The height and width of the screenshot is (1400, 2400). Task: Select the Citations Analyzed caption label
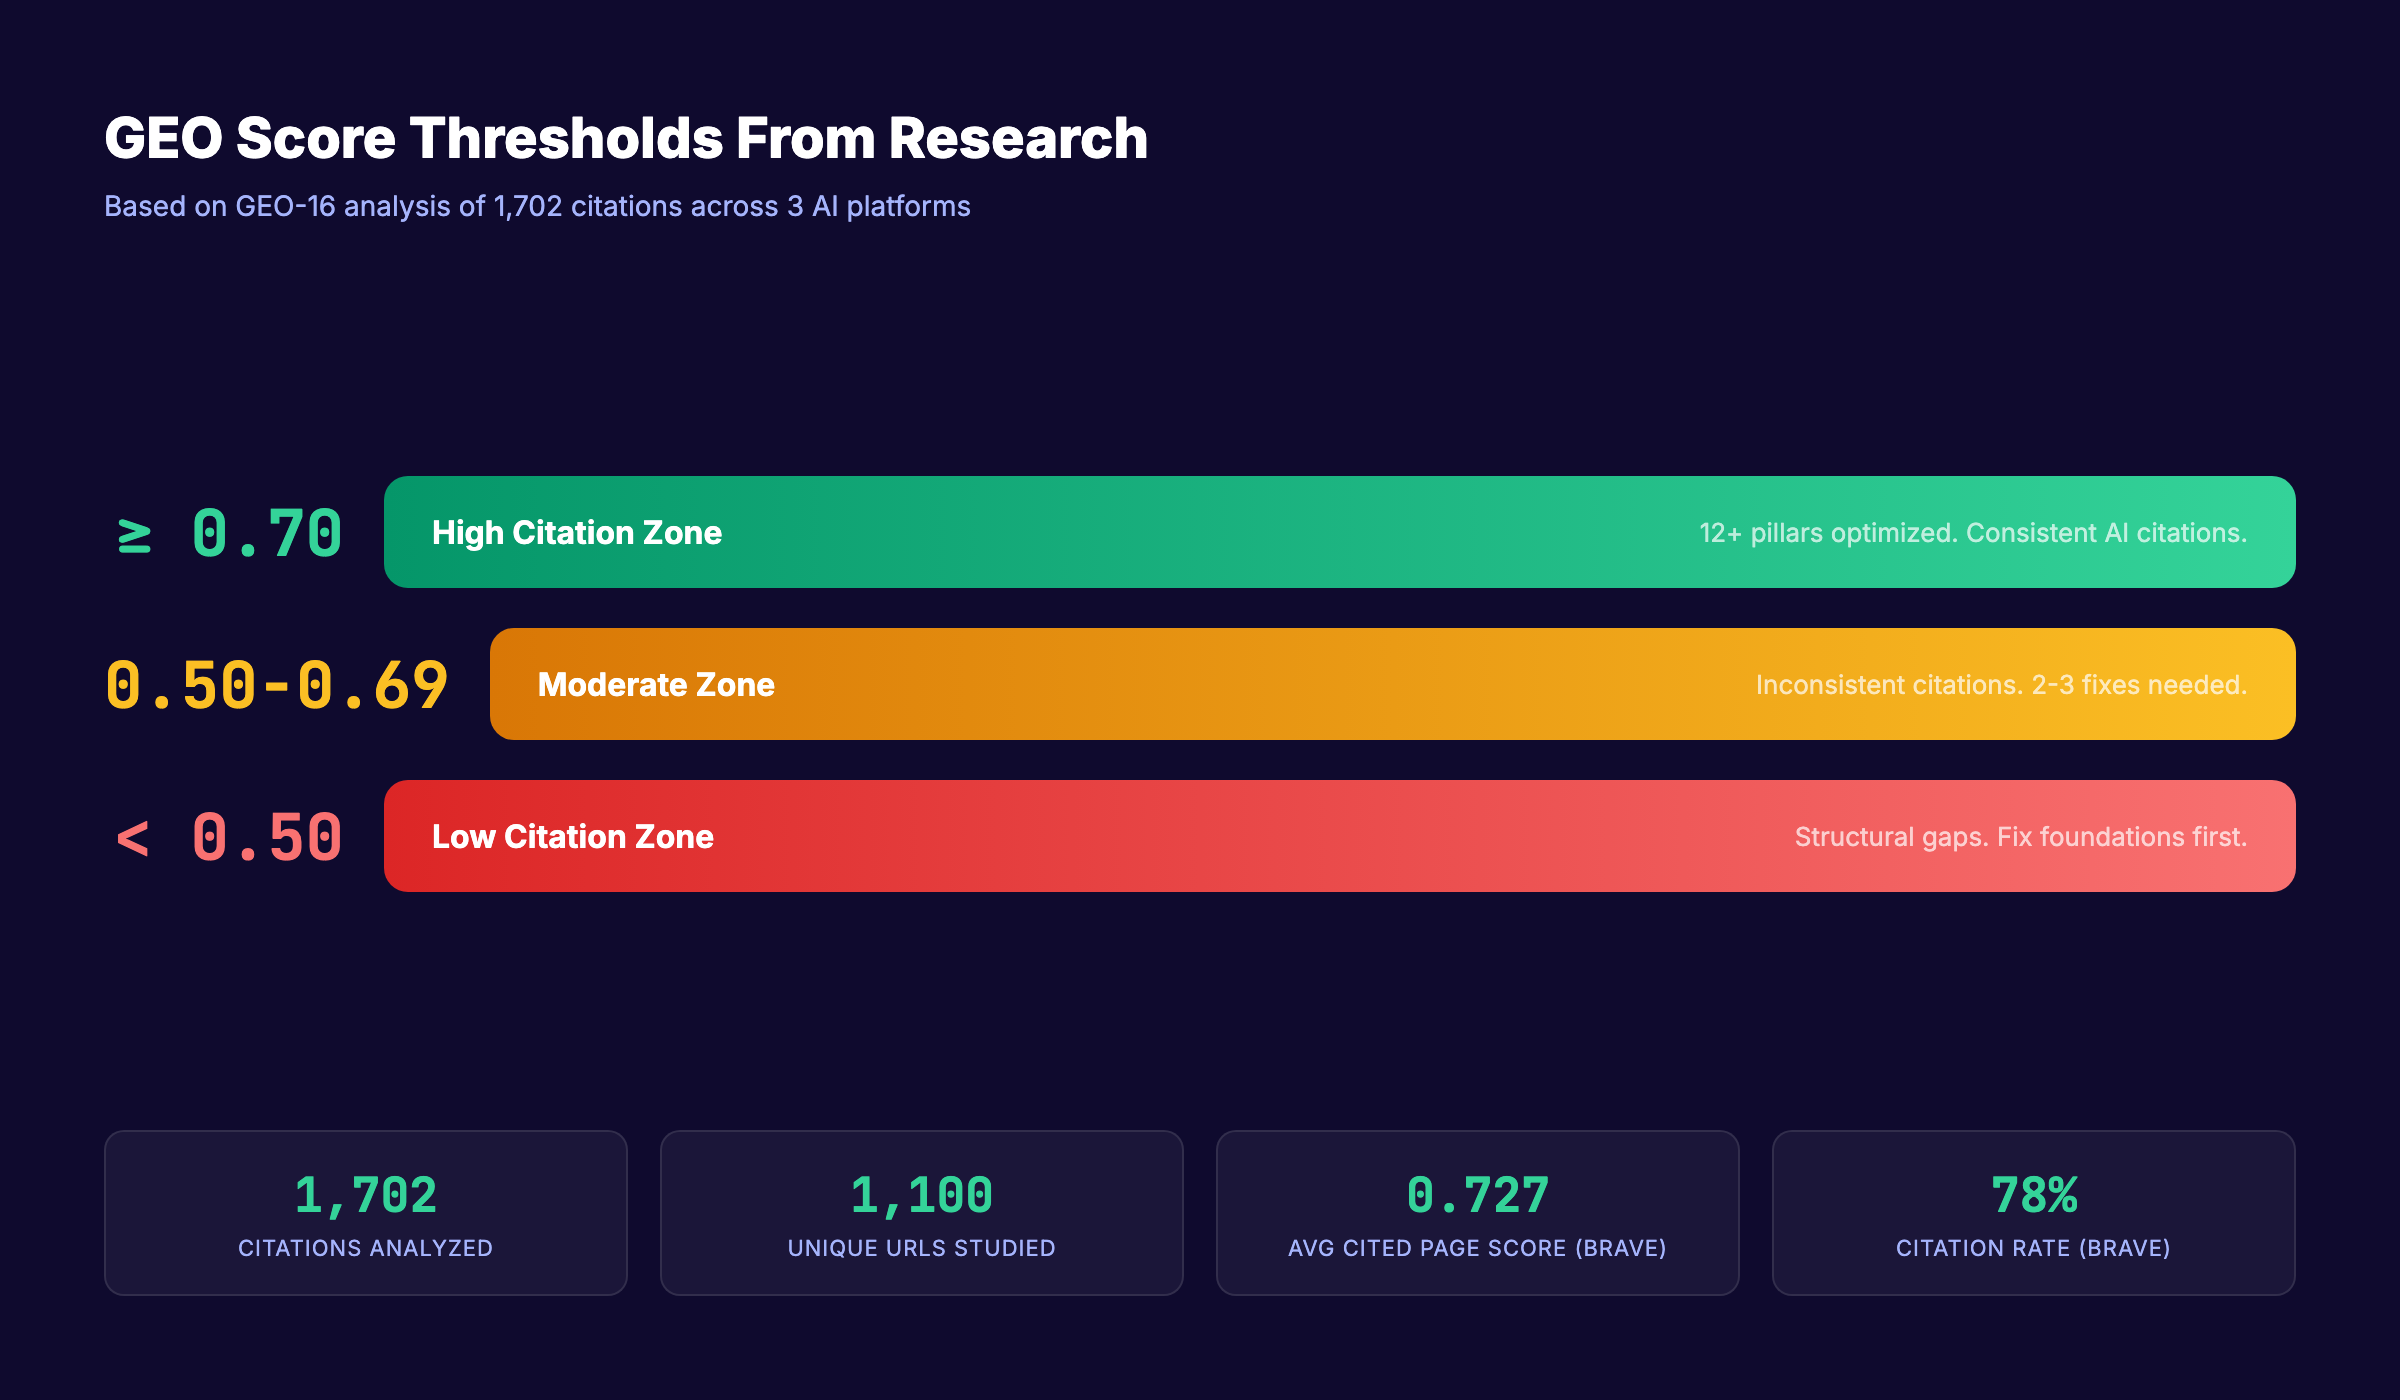pyautogui.click(x=364, y=1247)
